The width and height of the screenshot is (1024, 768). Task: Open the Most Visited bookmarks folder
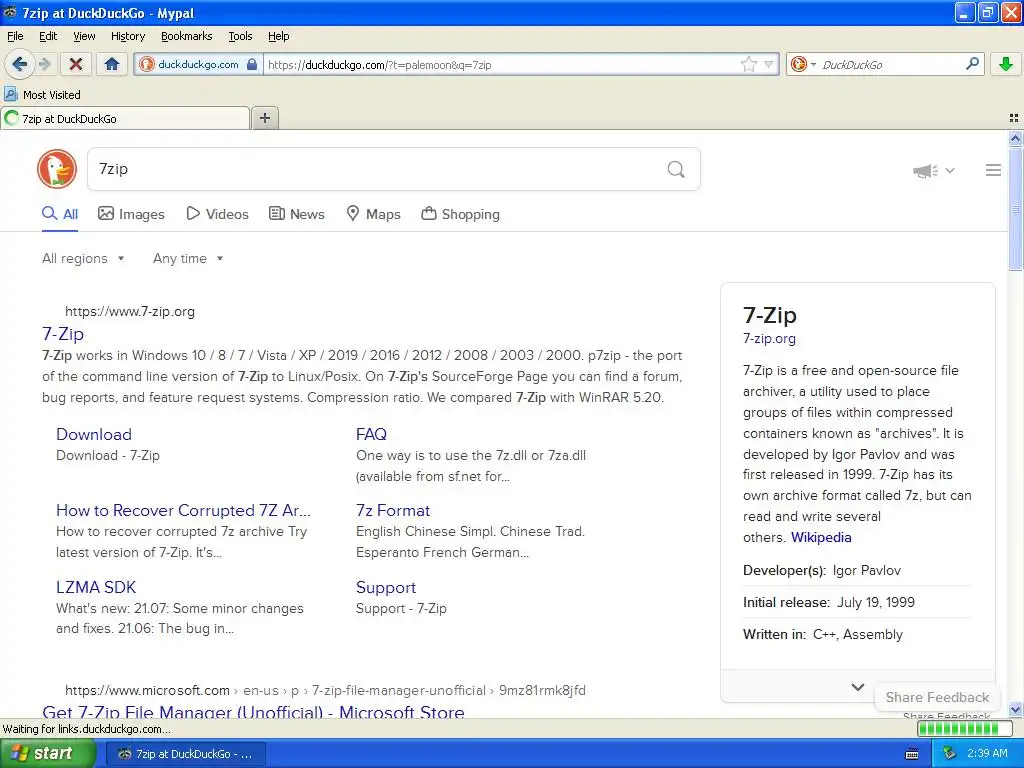[43, 95]
